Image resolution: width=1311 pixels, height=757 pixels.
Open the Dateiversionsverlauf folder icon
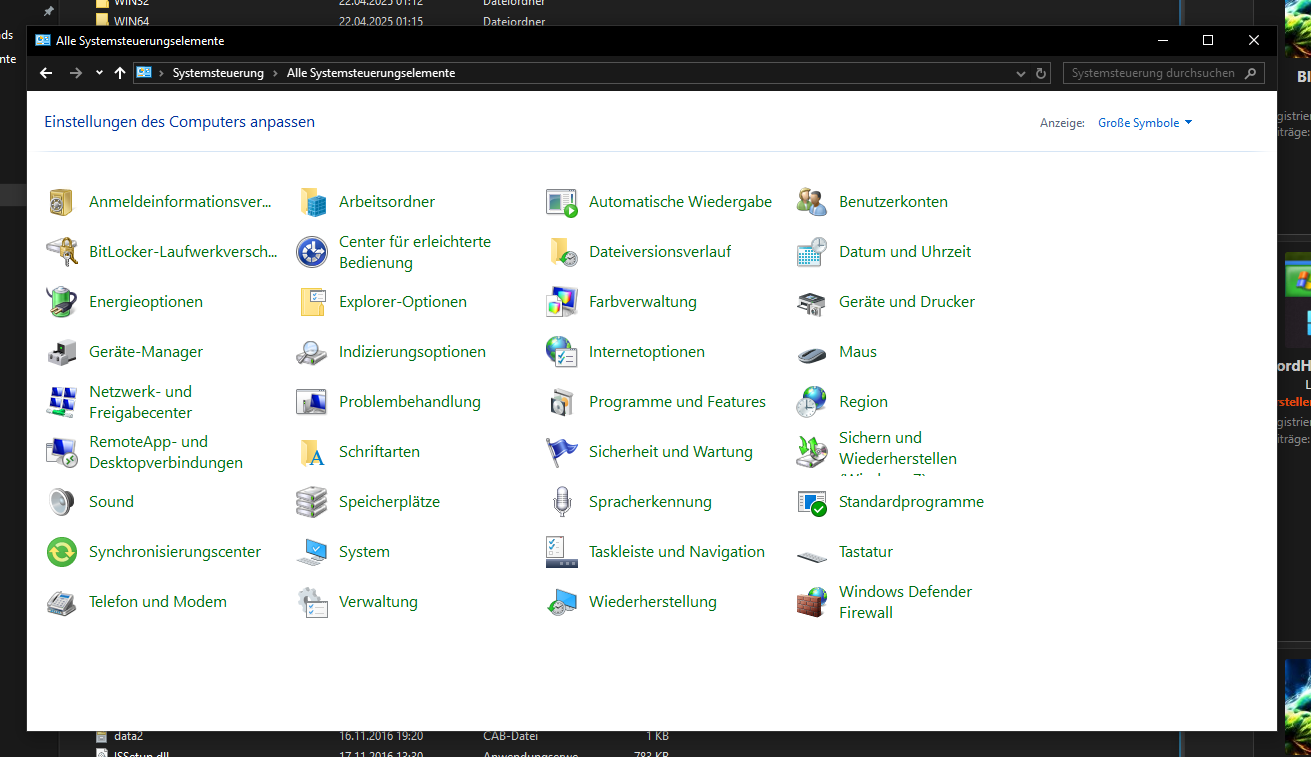[x=562, y=252]
